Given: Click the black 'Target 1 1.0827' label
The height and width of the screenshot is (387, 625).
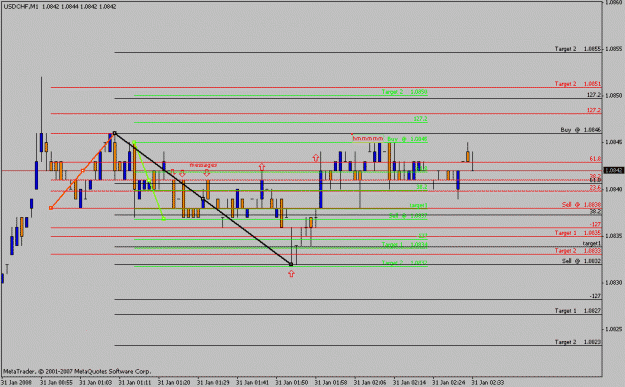Looking at the screenshot, I should [x=578, y=310].
